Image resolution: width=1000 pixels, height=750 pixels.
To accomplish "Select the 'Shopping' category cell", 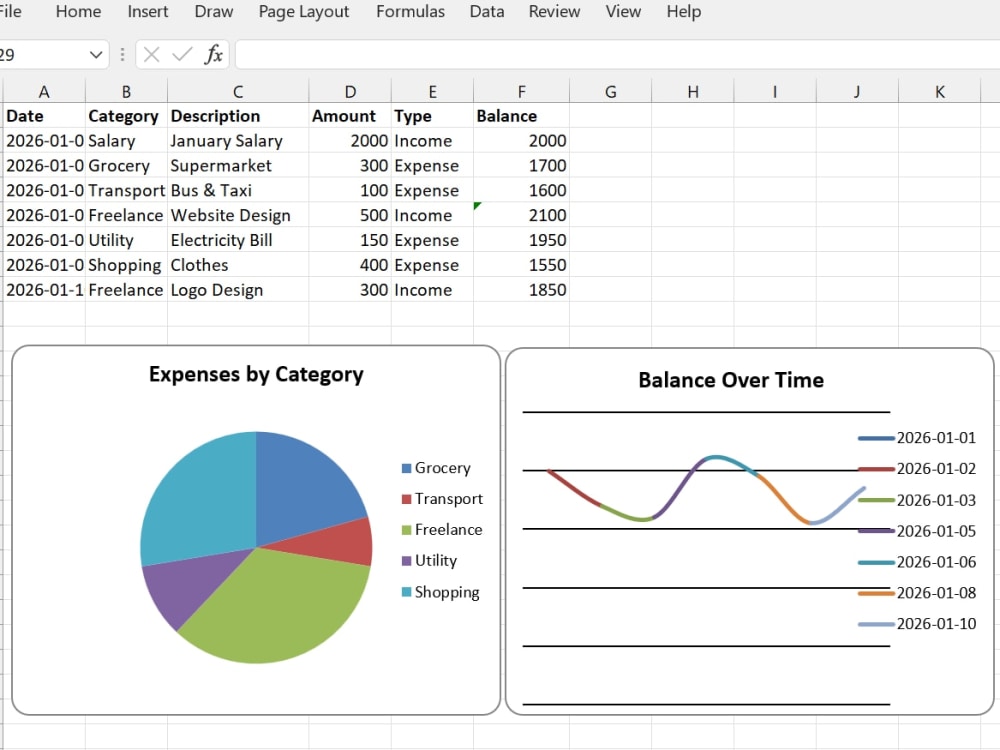I will pyautogui.click(x=126, y=265).
